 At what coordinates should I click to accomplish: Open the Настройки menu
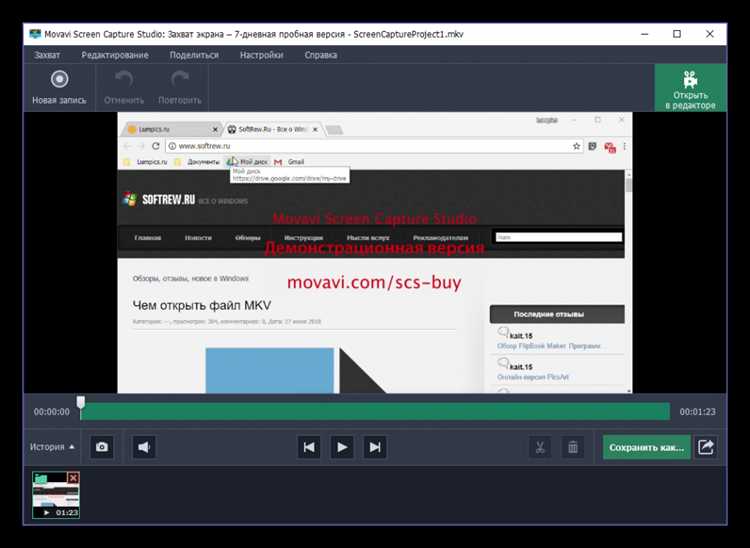point(261,55)
